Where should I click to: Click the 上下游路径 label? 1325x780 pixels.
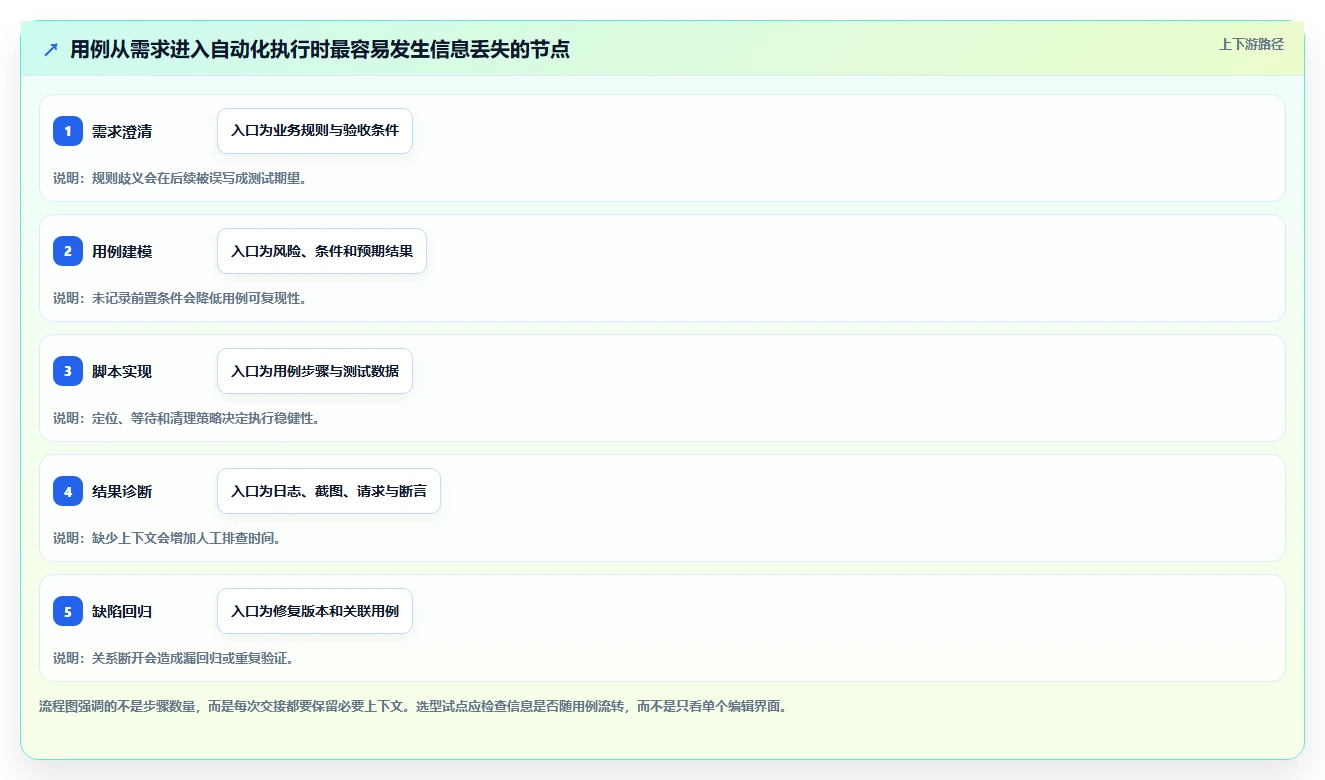[1251, 44]
